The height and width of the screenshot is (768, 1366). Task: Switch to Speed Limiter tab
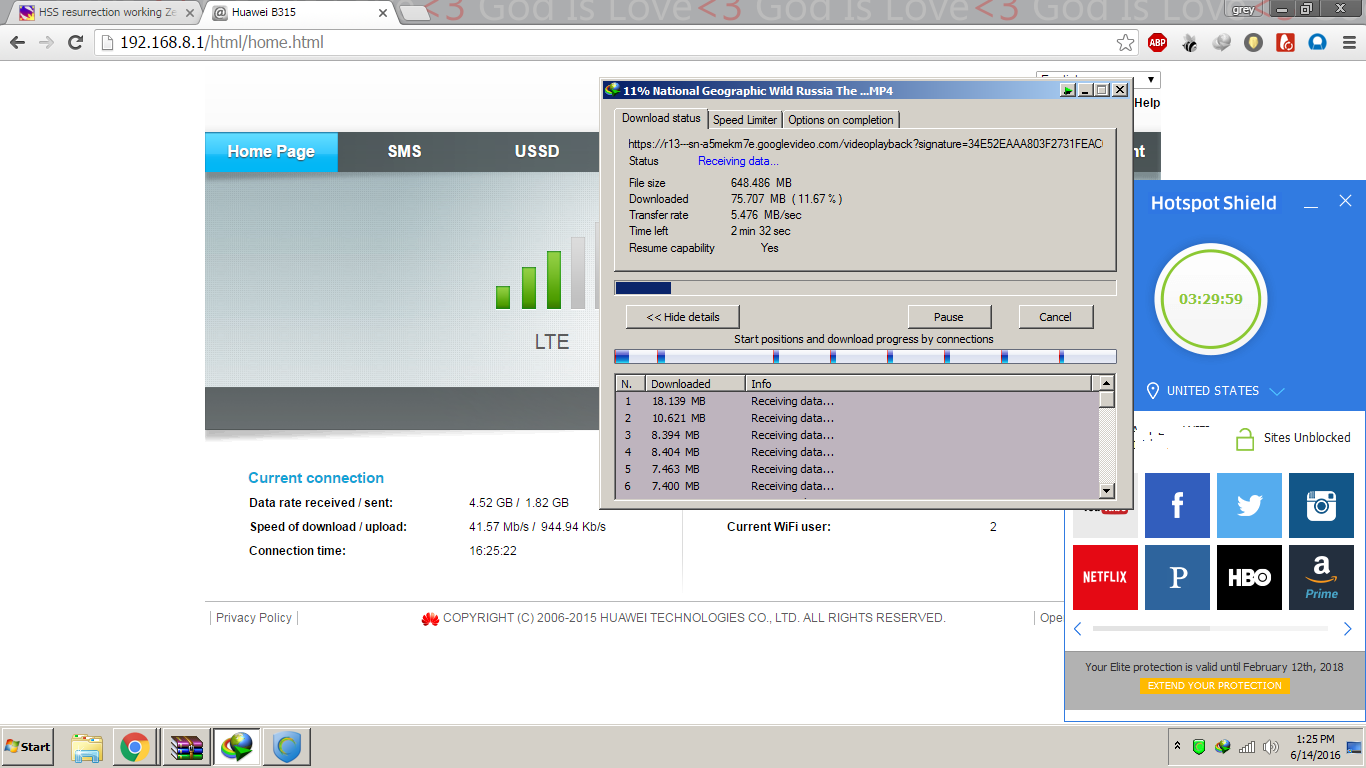click(x=745, y=120)
